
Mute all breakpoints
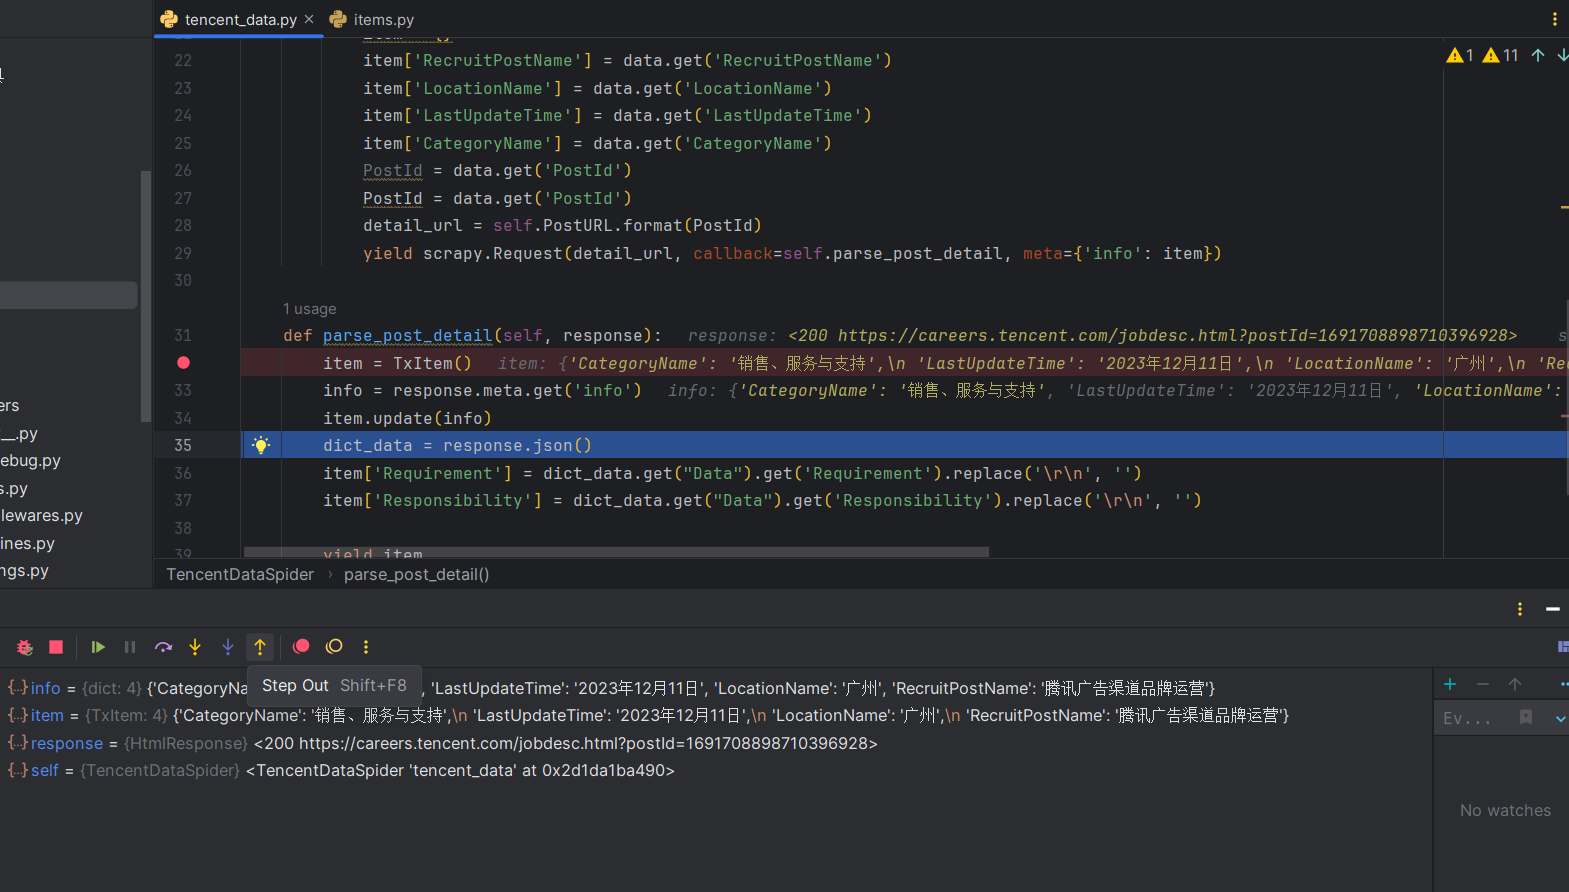pos(334,647)
